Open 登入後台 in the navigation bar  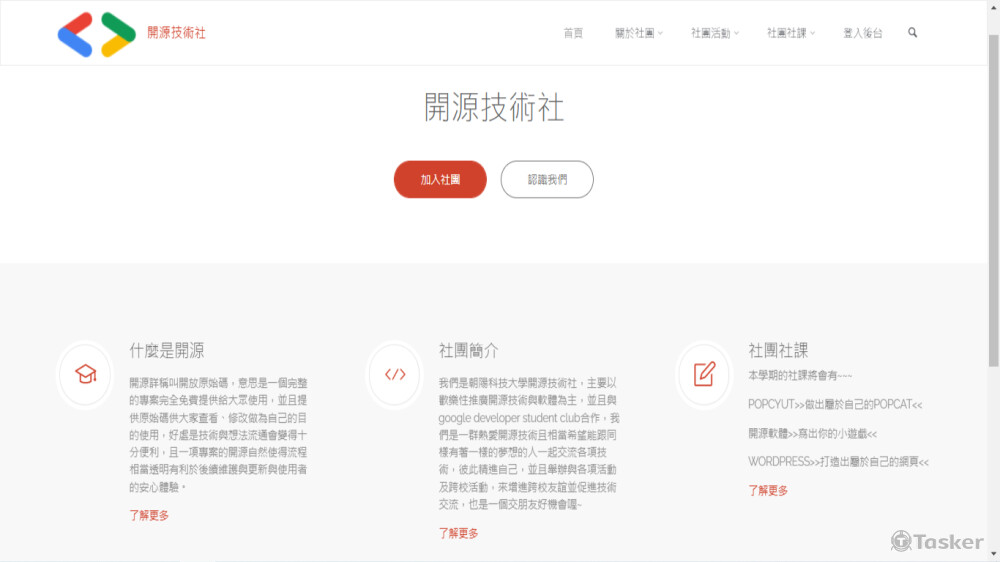(863, 33)
